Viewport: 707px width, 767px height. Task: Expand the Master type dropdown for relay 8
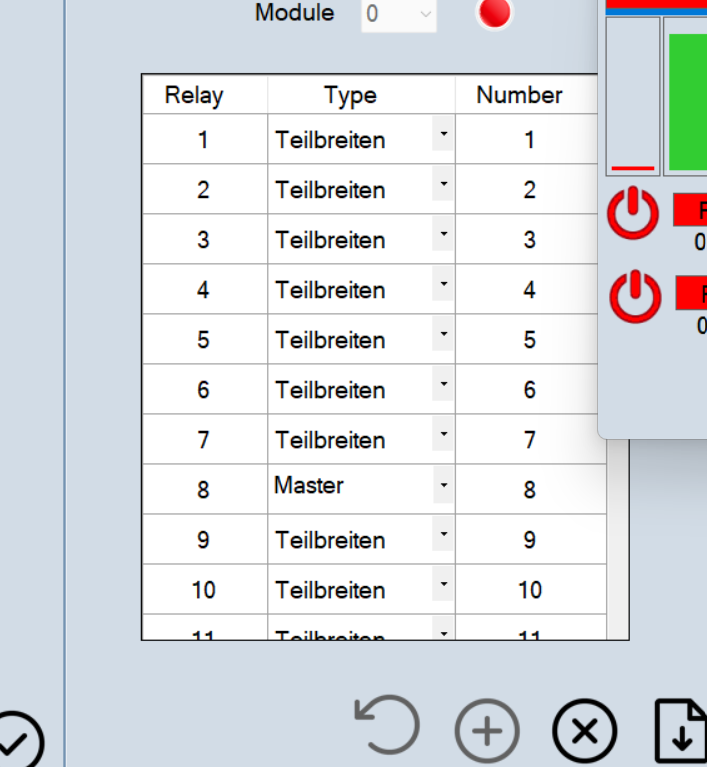[444, 486]
